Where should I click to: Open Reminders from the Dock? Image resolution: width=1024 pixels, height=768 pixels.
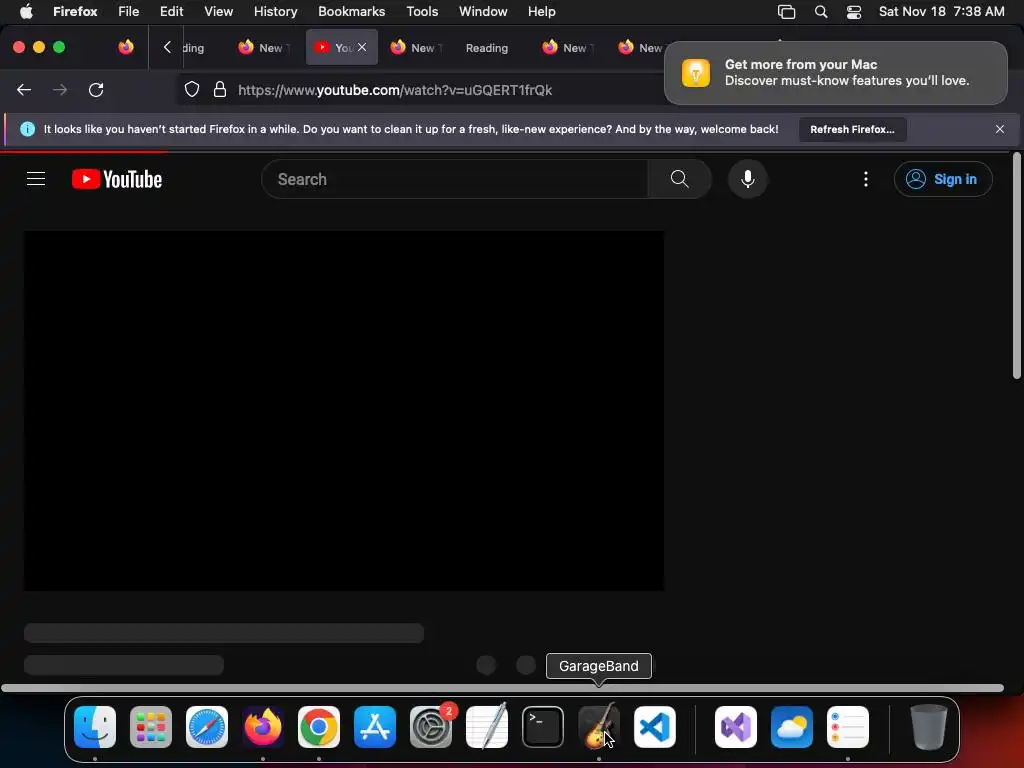[x=848, y=727]
